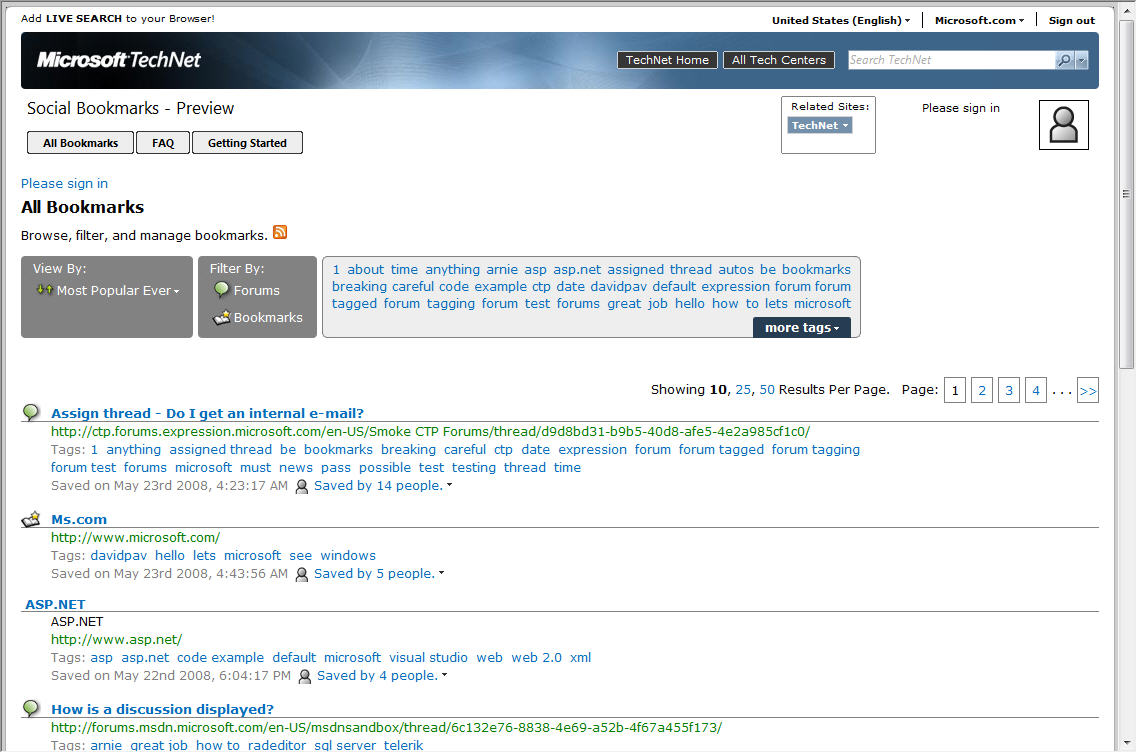Expand Saved by 5 people list
The width and height of the screenshot is (1137, 753).
point(442,573)
